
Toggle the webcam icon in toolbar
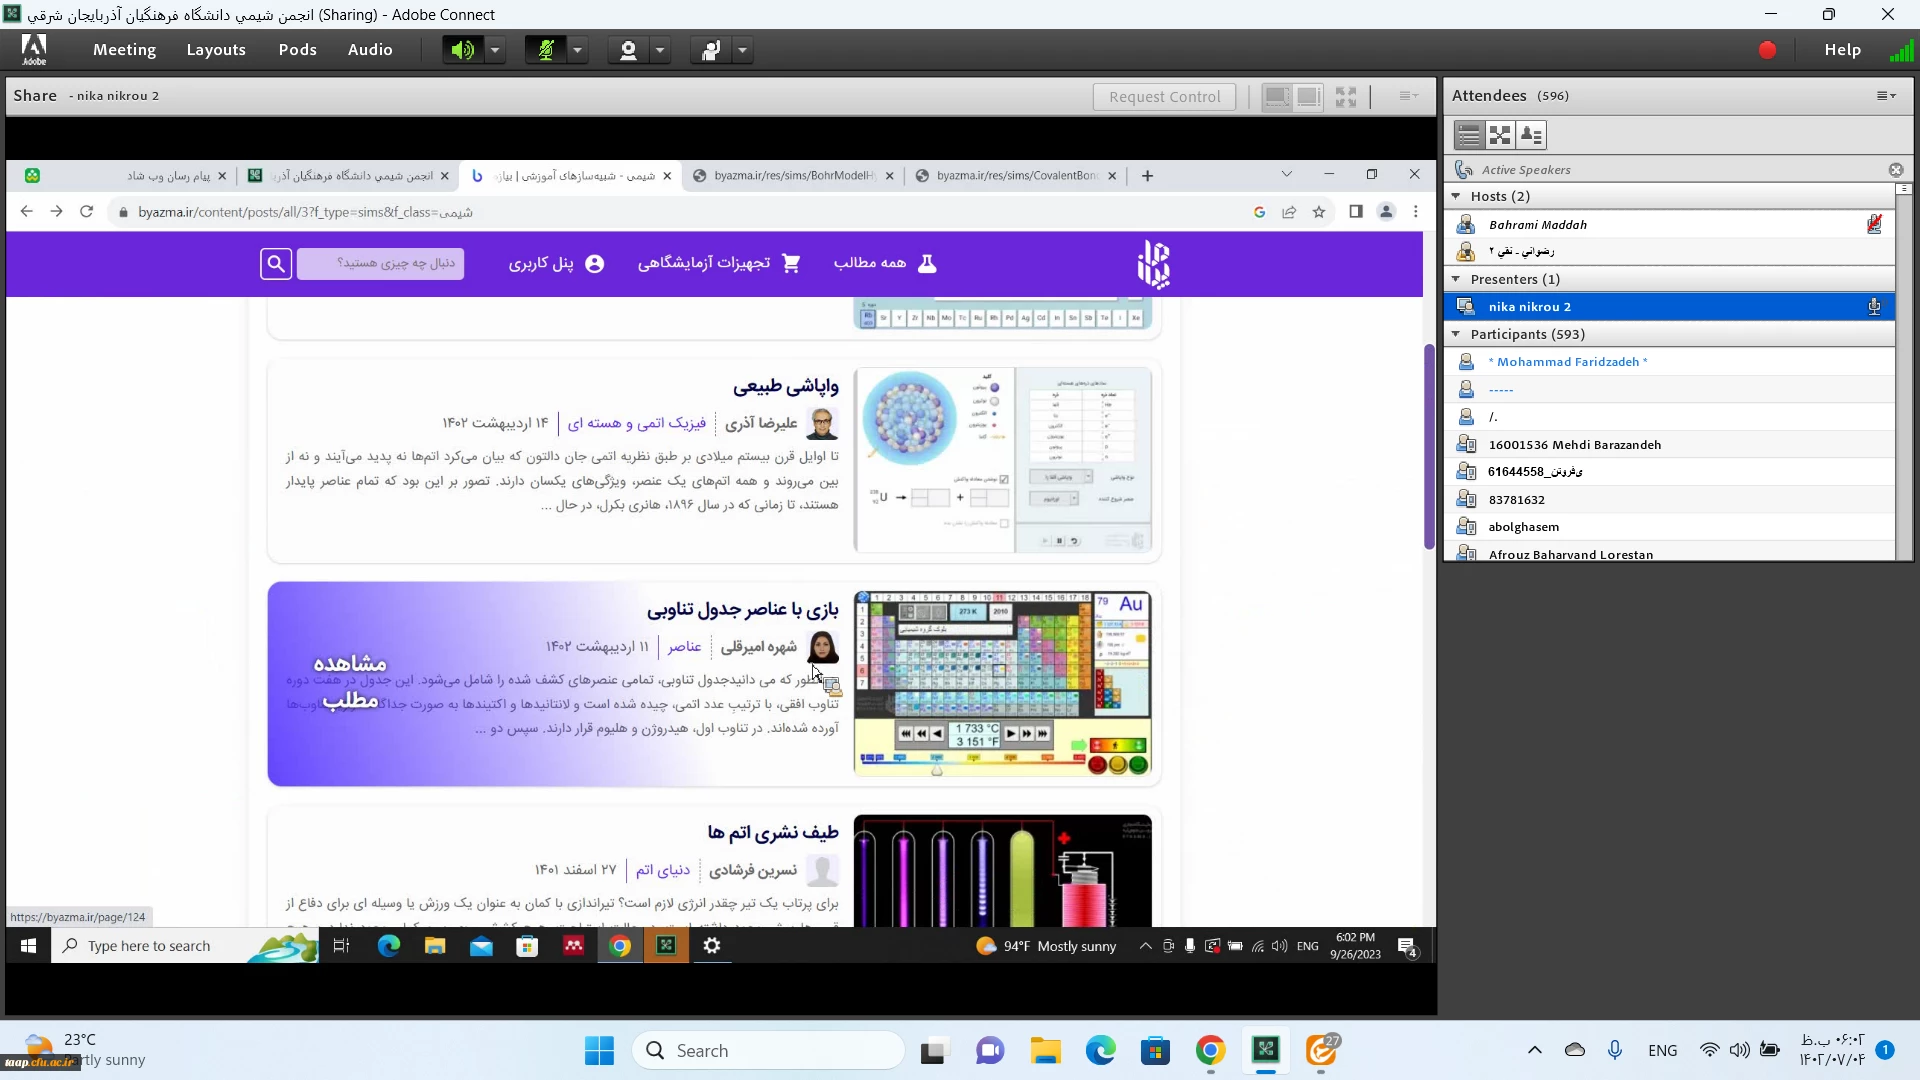tap(628, 50)
